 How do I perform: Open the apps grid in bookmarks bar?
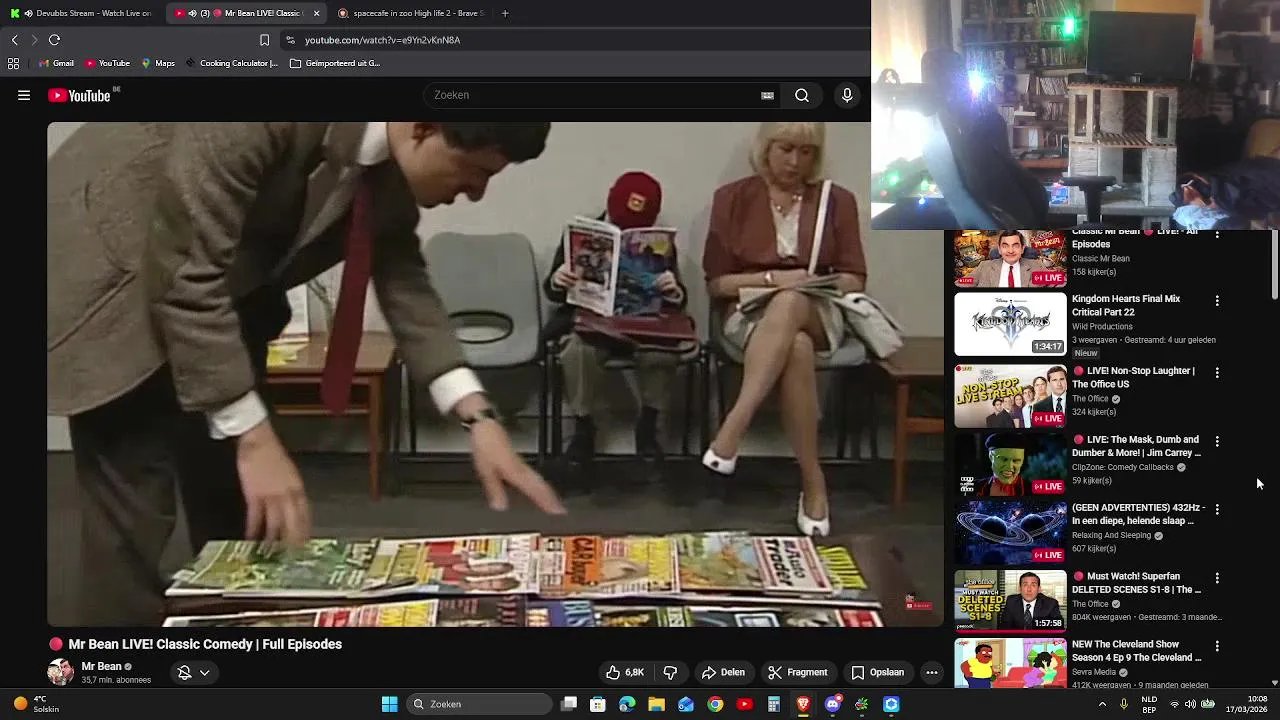13,63
